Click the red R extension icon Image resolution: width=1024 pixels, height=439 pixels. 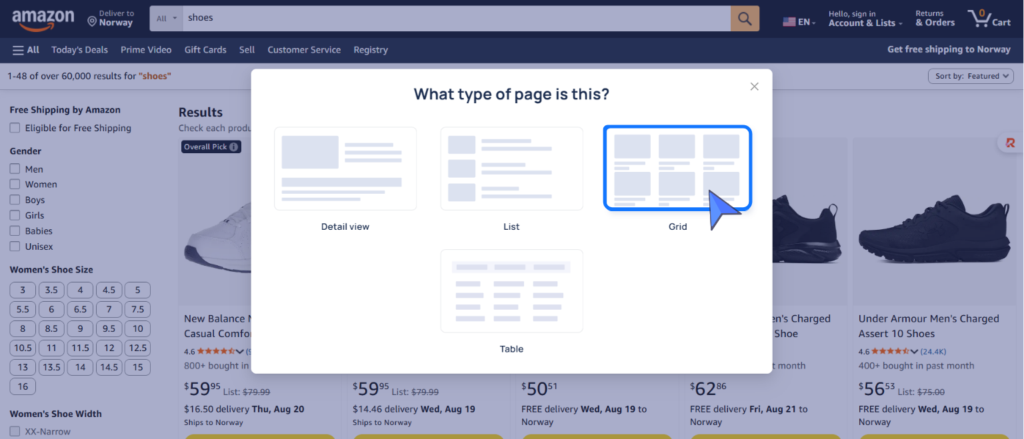click(x=1011, y=143)
